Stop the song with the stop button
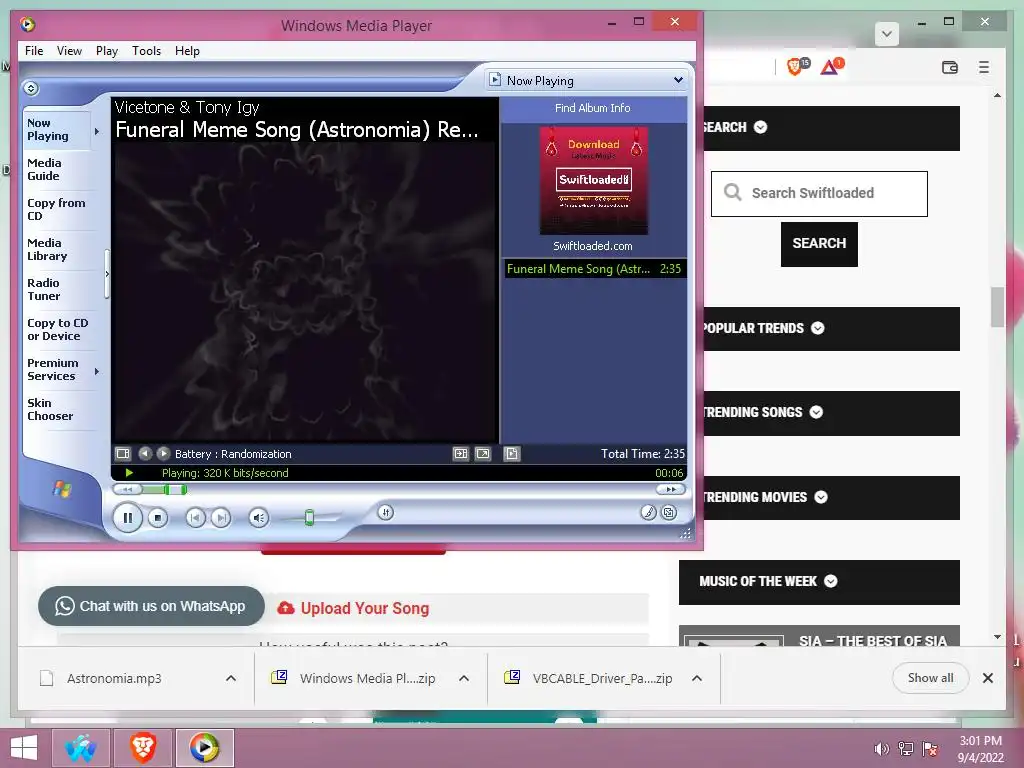This screenshot has height=768, width=1024. (x=157, y=518)
